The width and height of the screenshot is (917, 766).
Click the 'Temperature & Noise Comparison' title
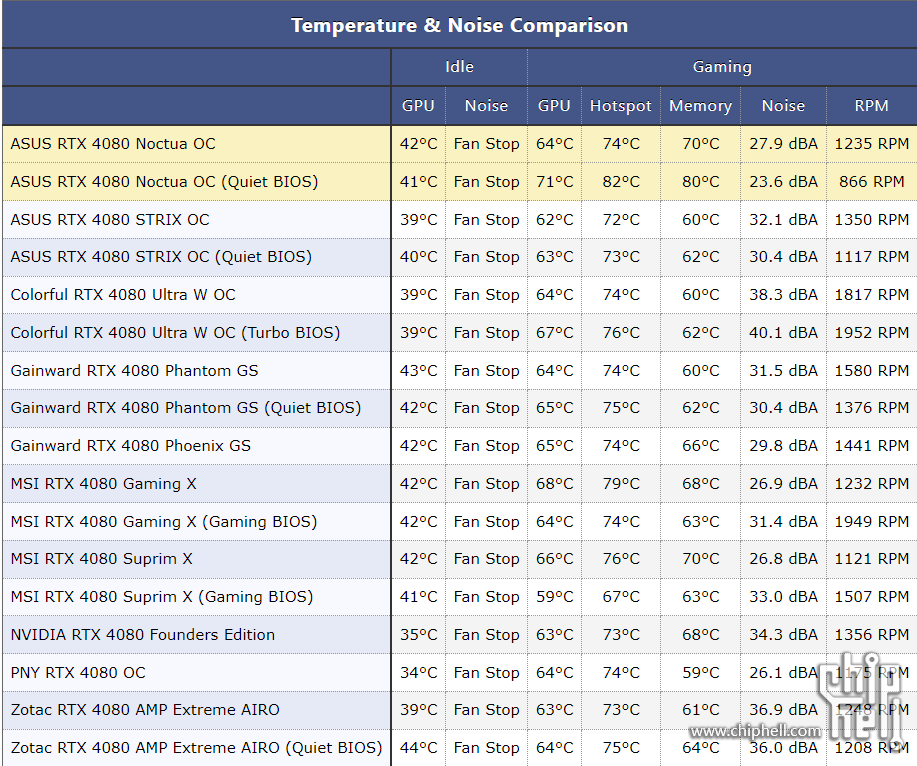[459, 26]
